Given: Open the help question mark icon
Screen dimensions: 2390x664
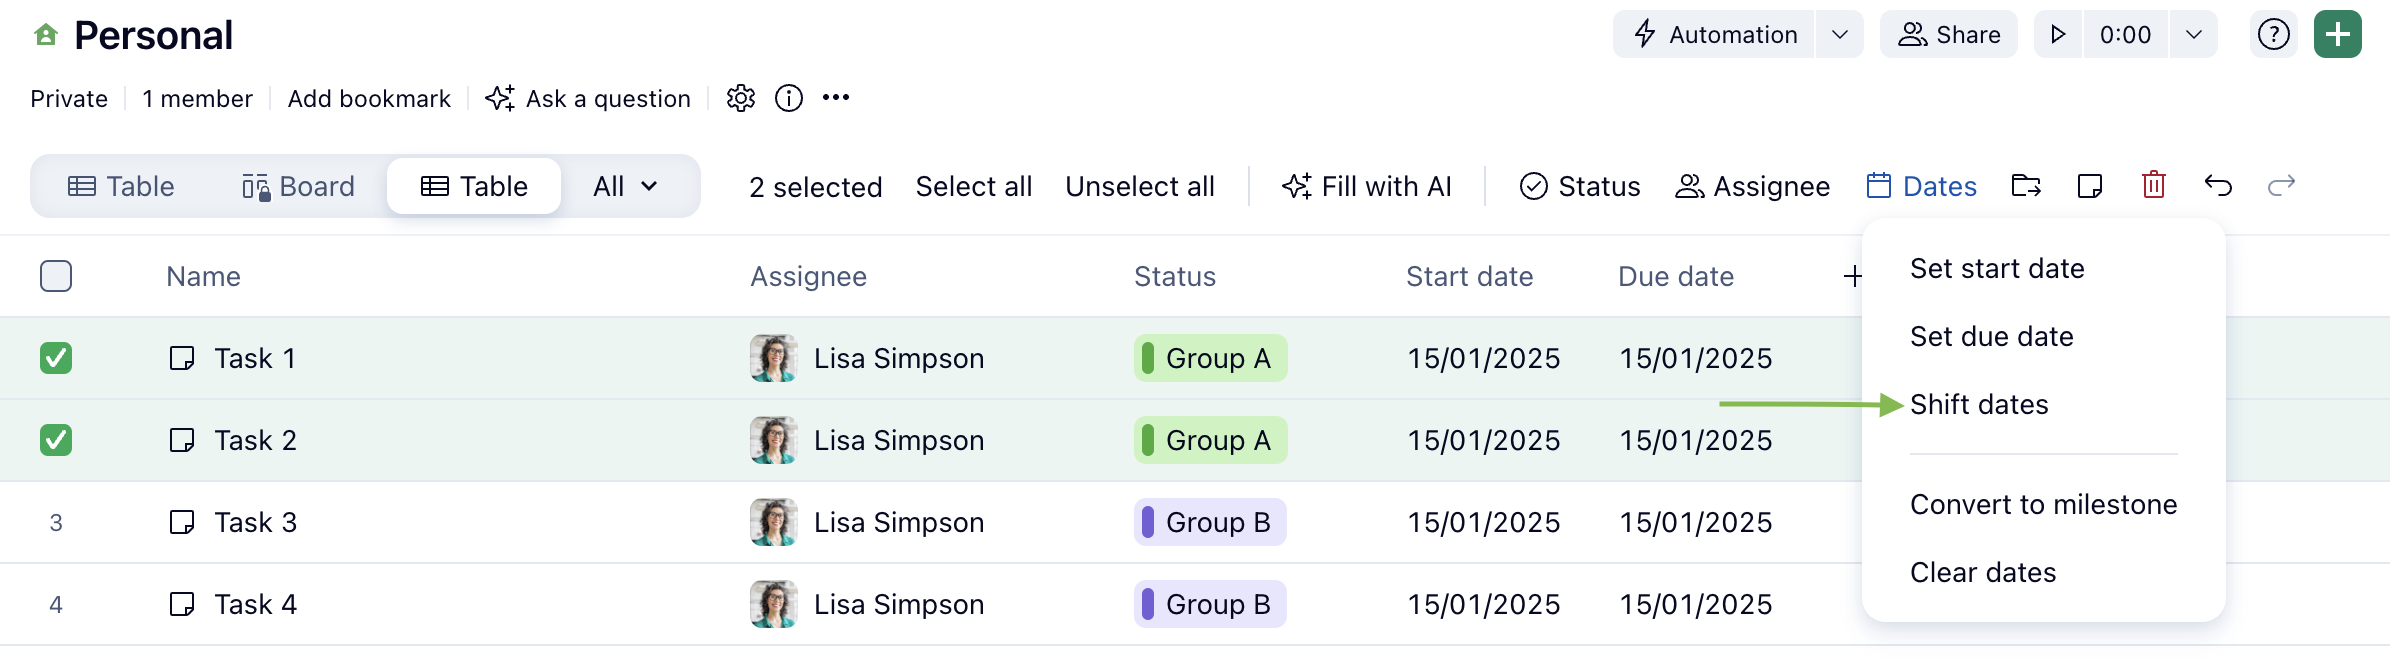Looking at the screenshot, I should pos(2273,35).
